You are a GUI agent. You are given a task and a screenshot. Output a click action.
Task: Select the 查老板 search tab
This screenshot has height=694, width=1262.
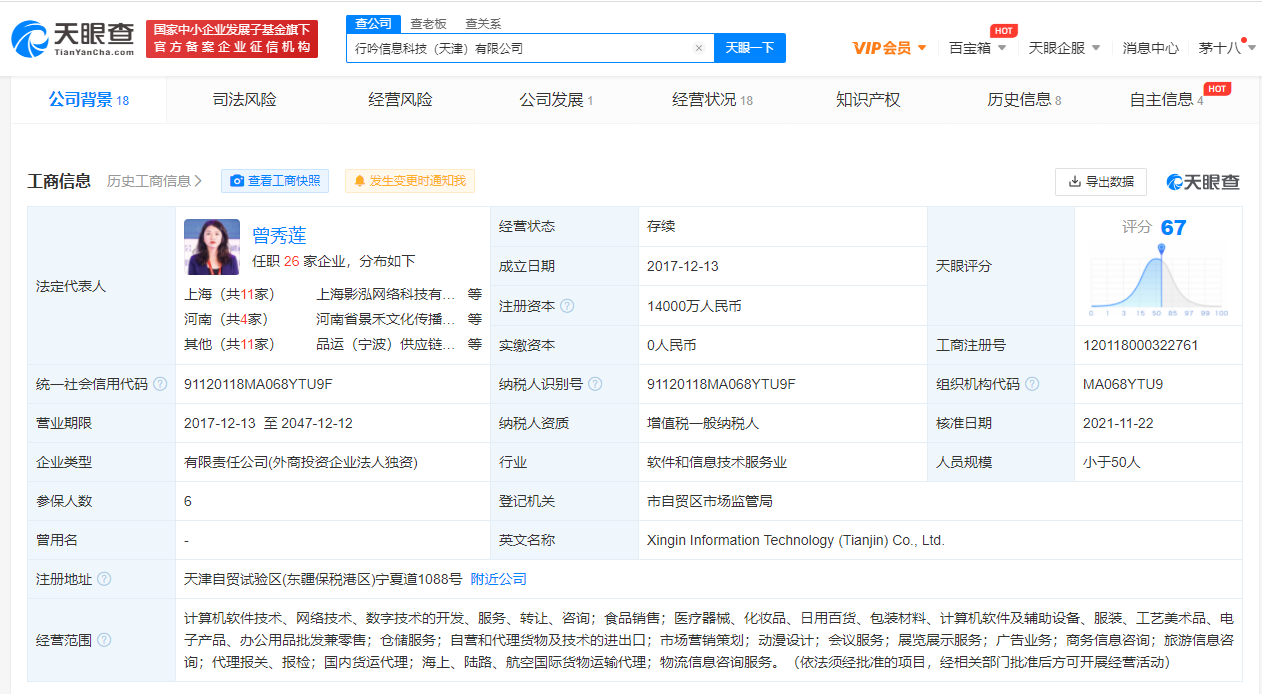[x=428, y=23]
